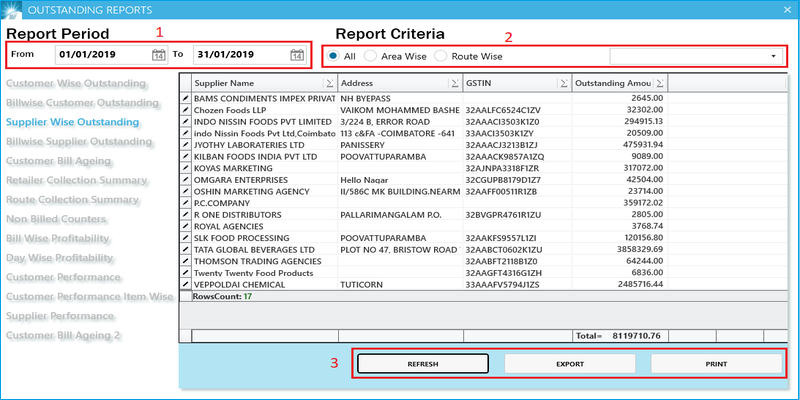Select the Route Wise radio option
Viewport: 800px width, 400px height.
441,56
